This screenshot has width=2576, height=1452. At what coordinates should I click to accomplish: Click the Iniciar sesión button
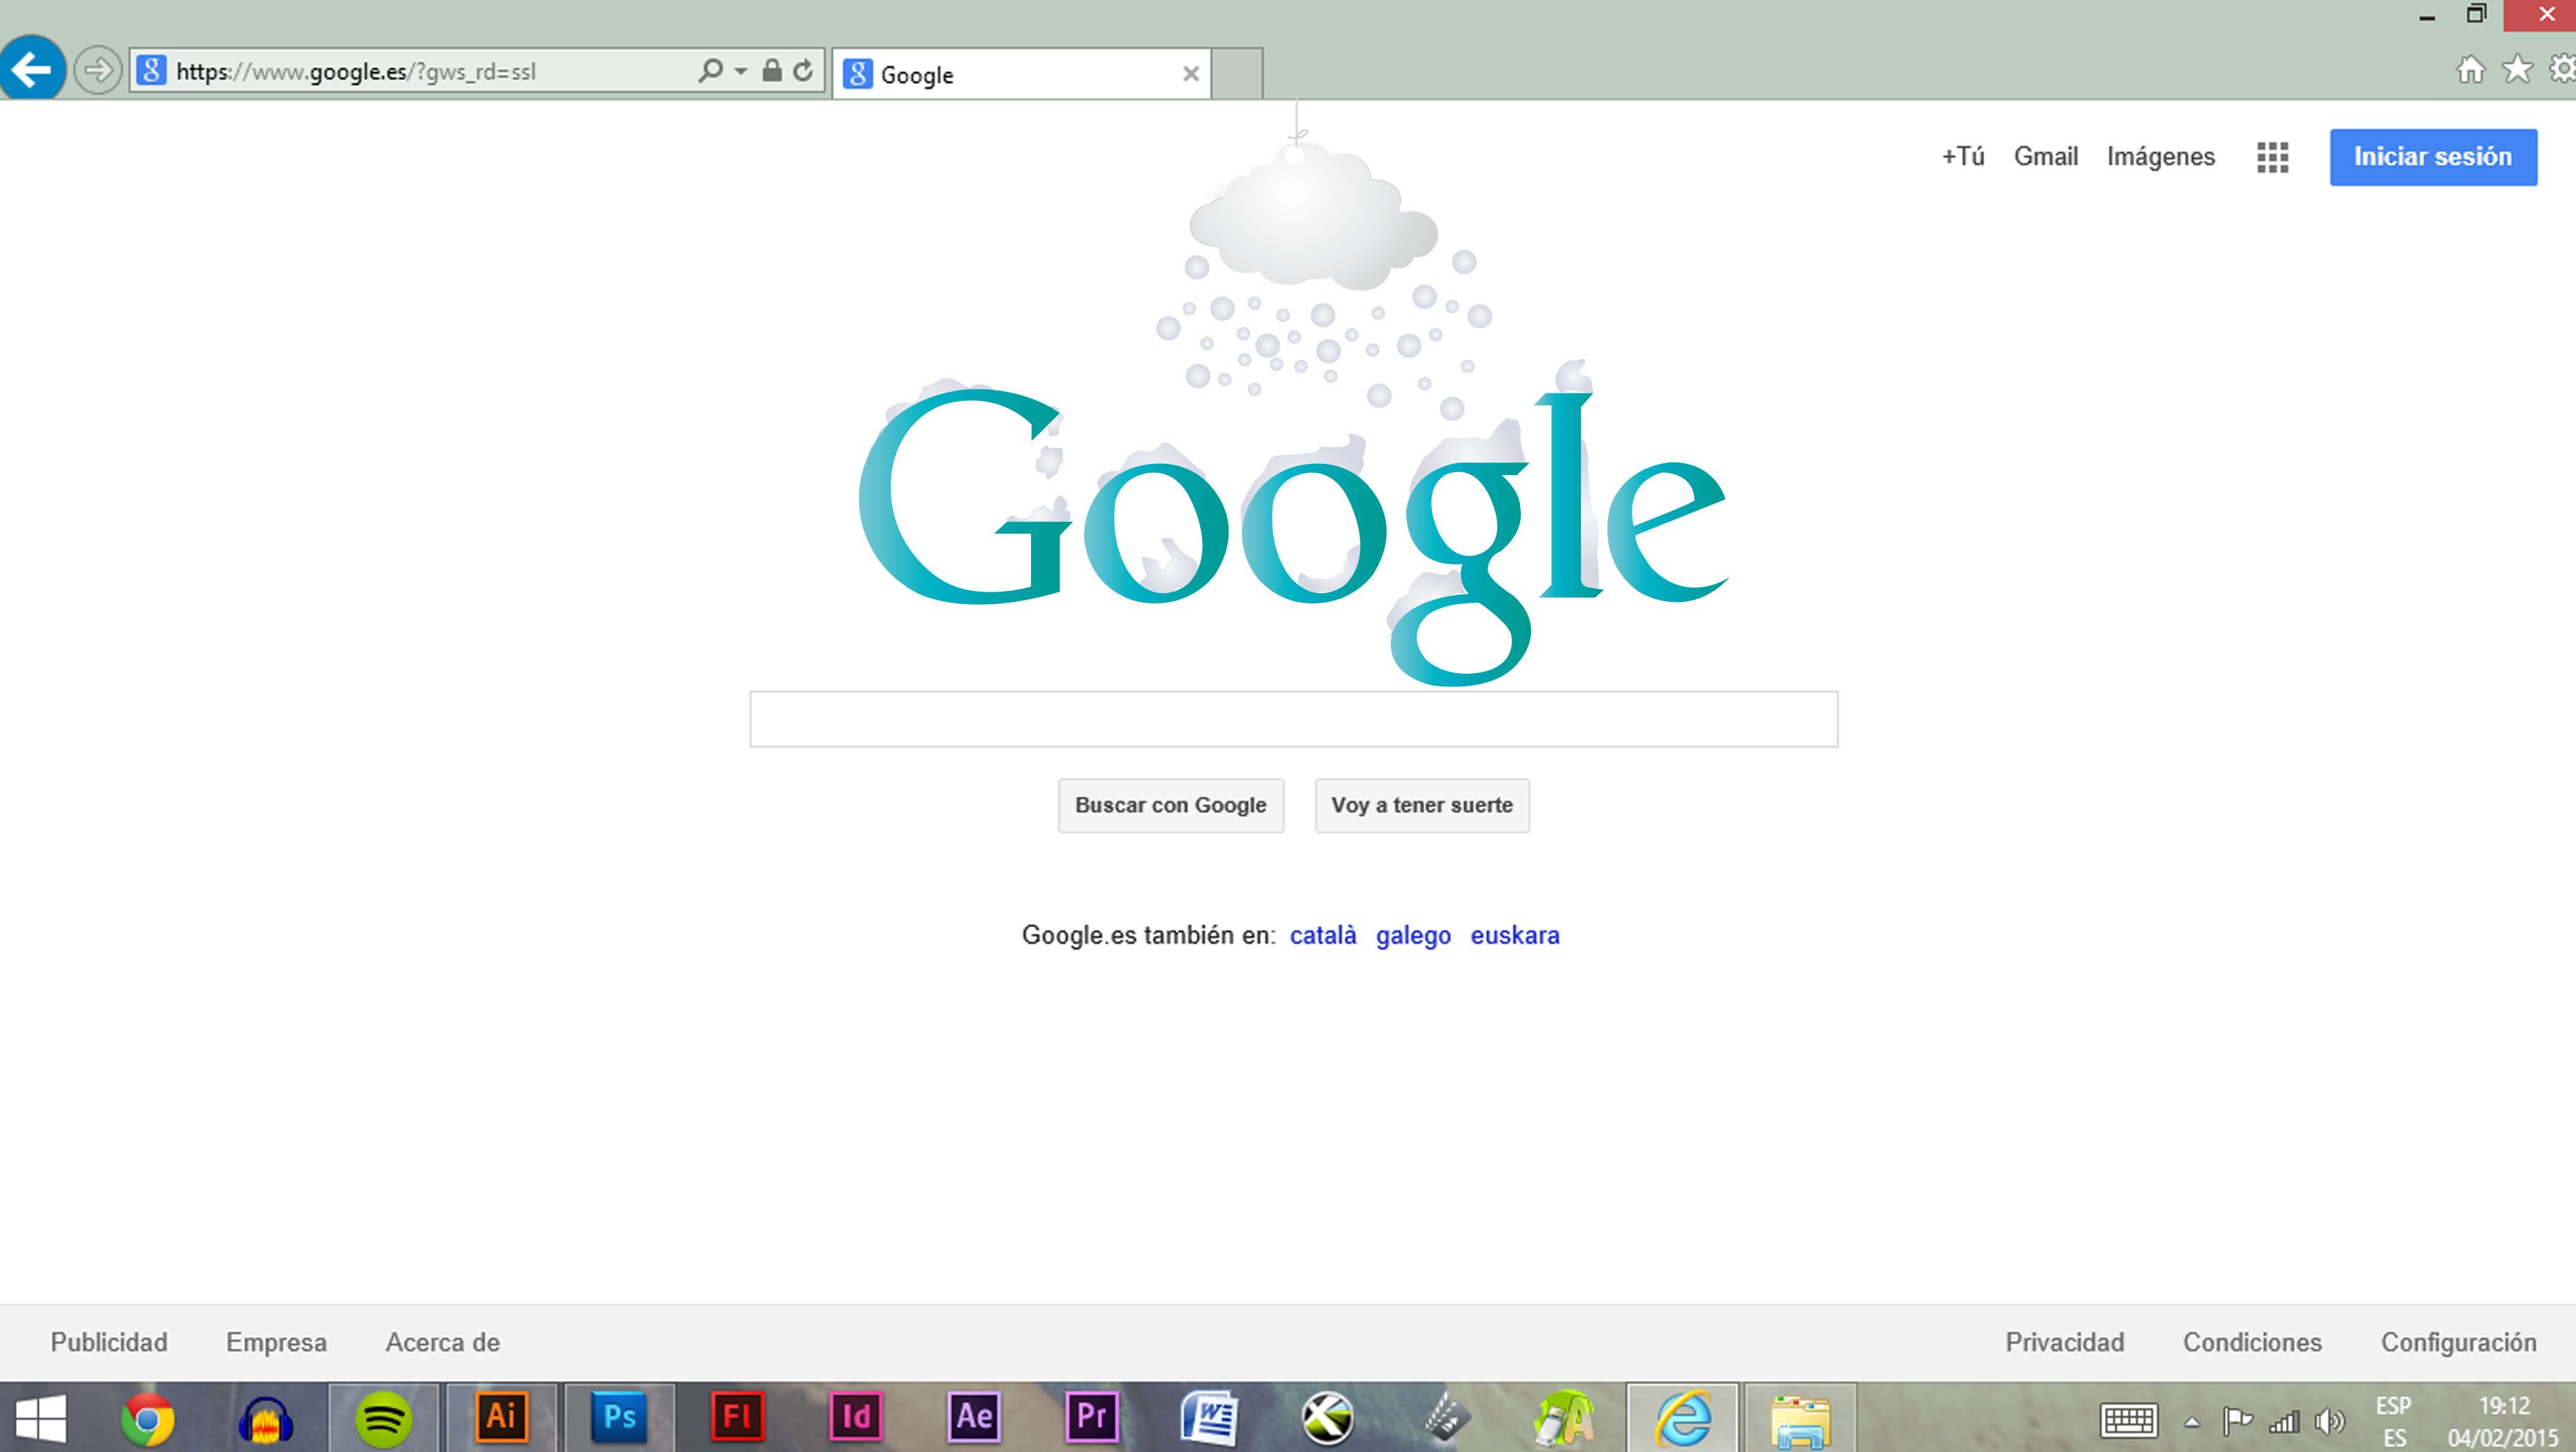2432,157
